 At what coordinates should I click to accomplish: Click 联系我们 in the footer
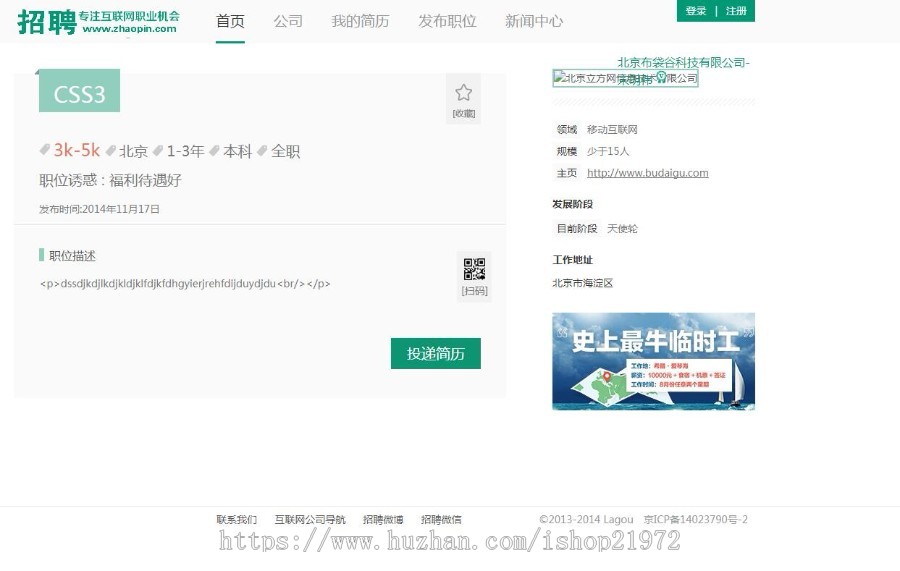point(236,519)
